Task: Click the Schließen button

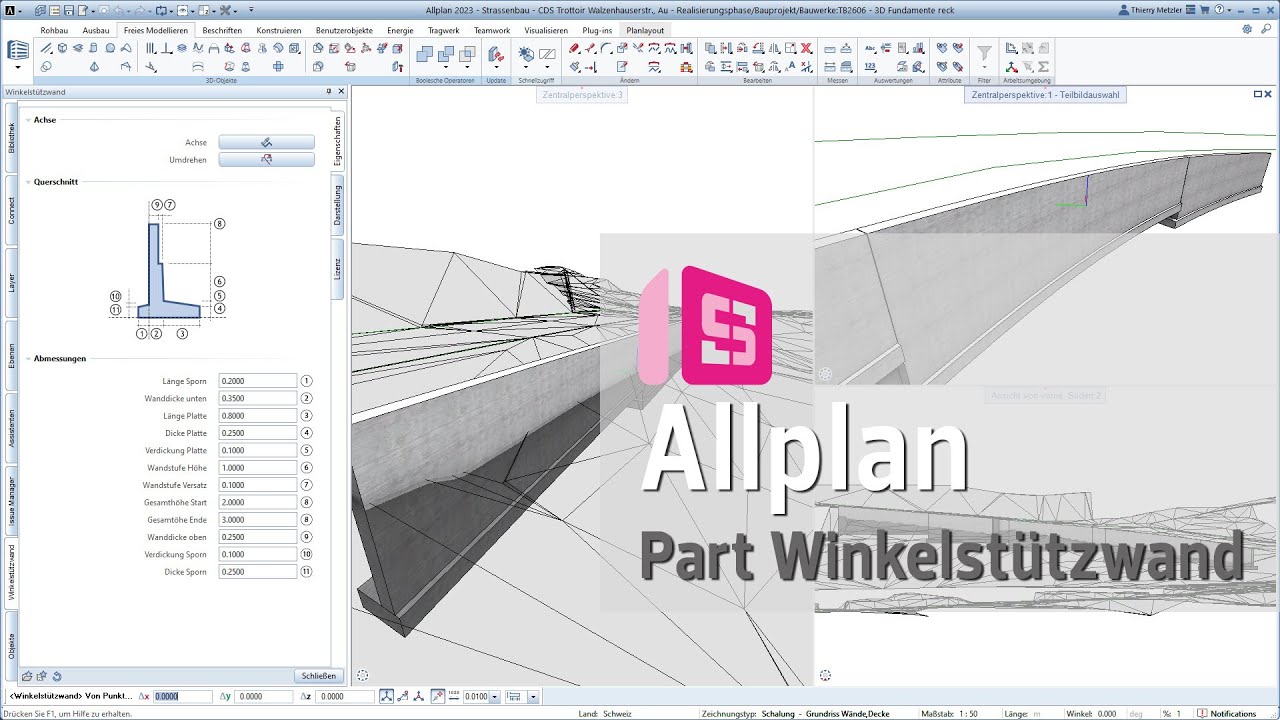Action: click(x=319, y=676)
